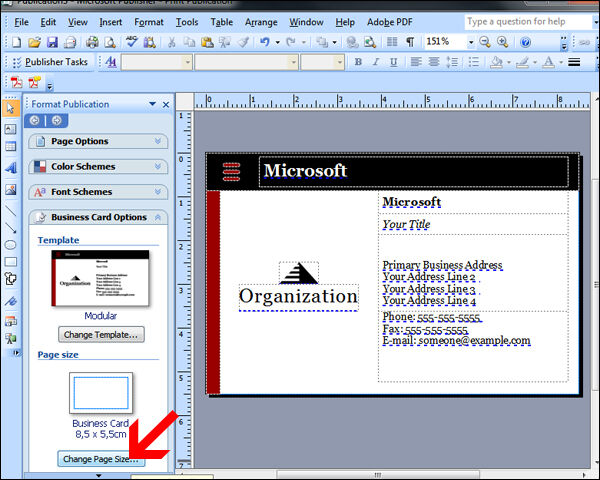Expand the Font Schemes section
Viewport: 600px width, 480px height.
pyautogui.click(x=98, y=192)
